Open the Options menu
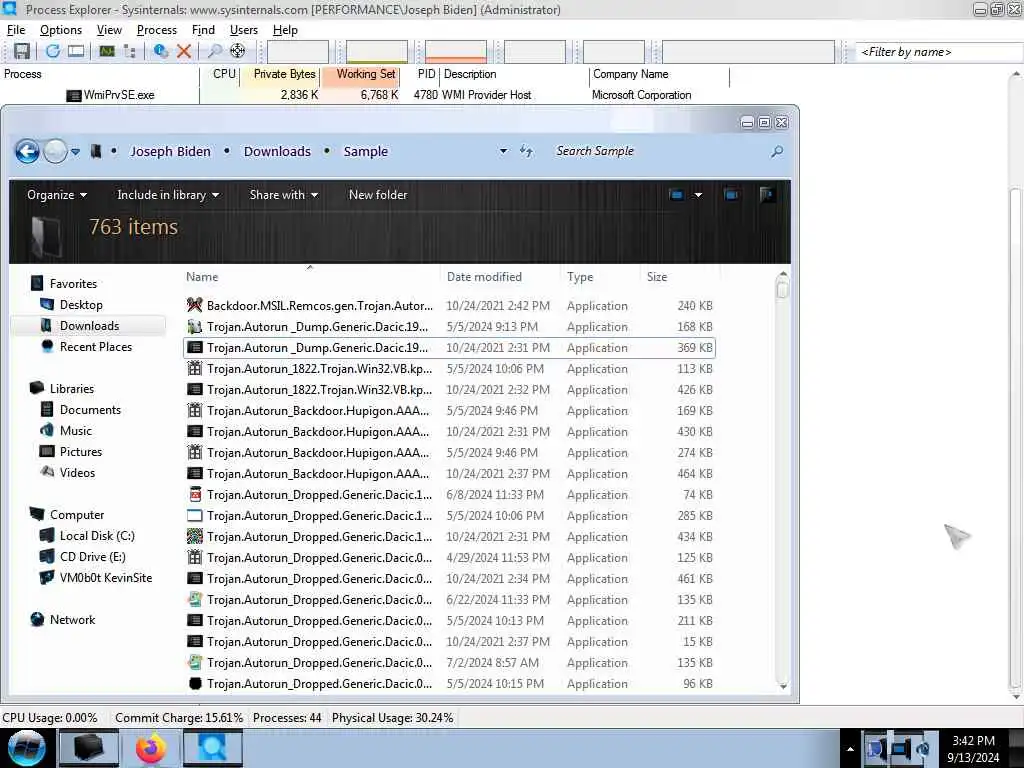Screen dimensions: 1024x768 coord(61,30)
